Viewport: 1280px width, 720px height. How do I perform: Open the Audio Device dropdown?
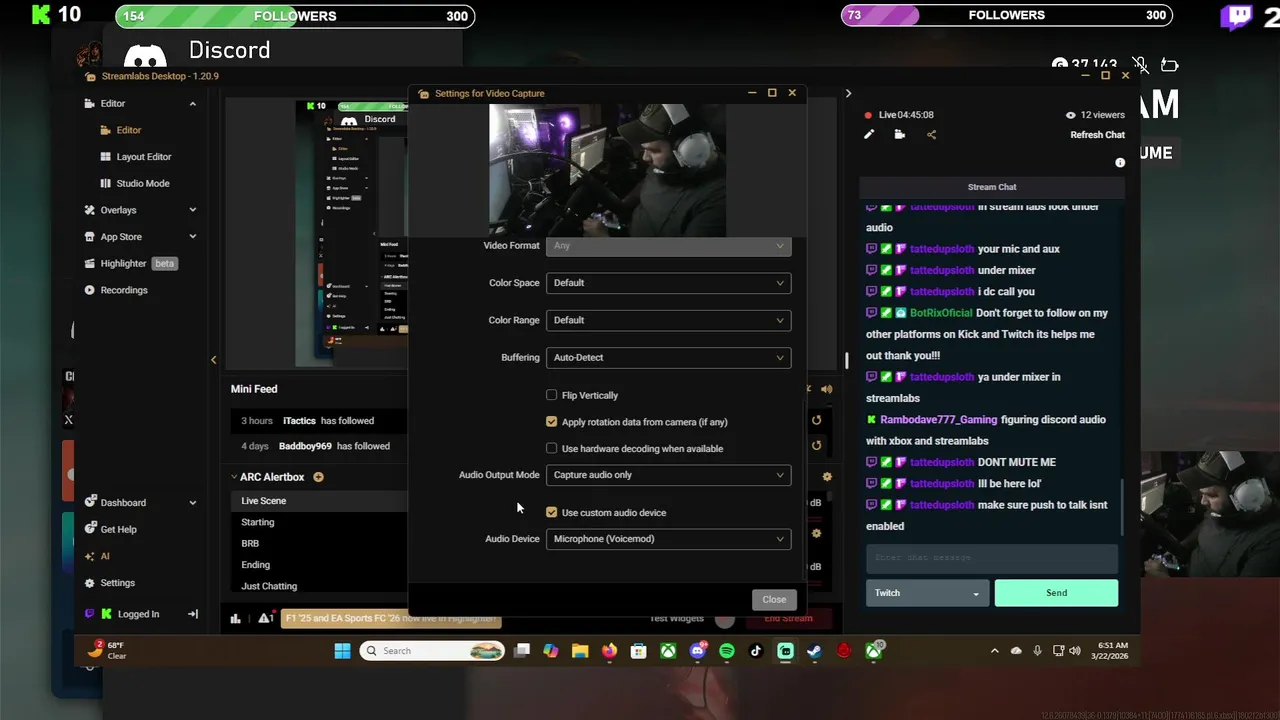click(668, 539)
